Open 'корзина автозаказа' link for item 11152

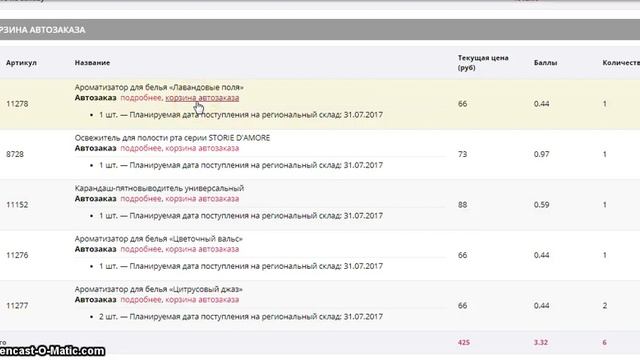point(202,199)
